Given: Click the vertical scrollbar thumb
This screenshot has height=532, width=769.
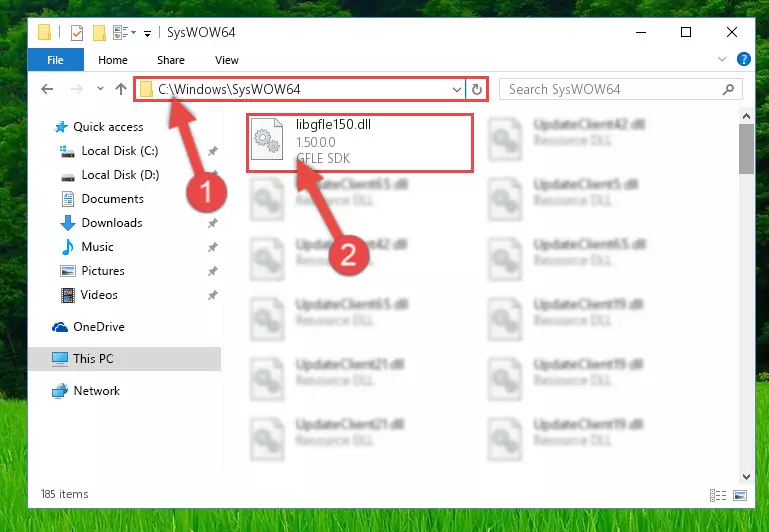Looking at the screenshot, I should coord(746,149).
